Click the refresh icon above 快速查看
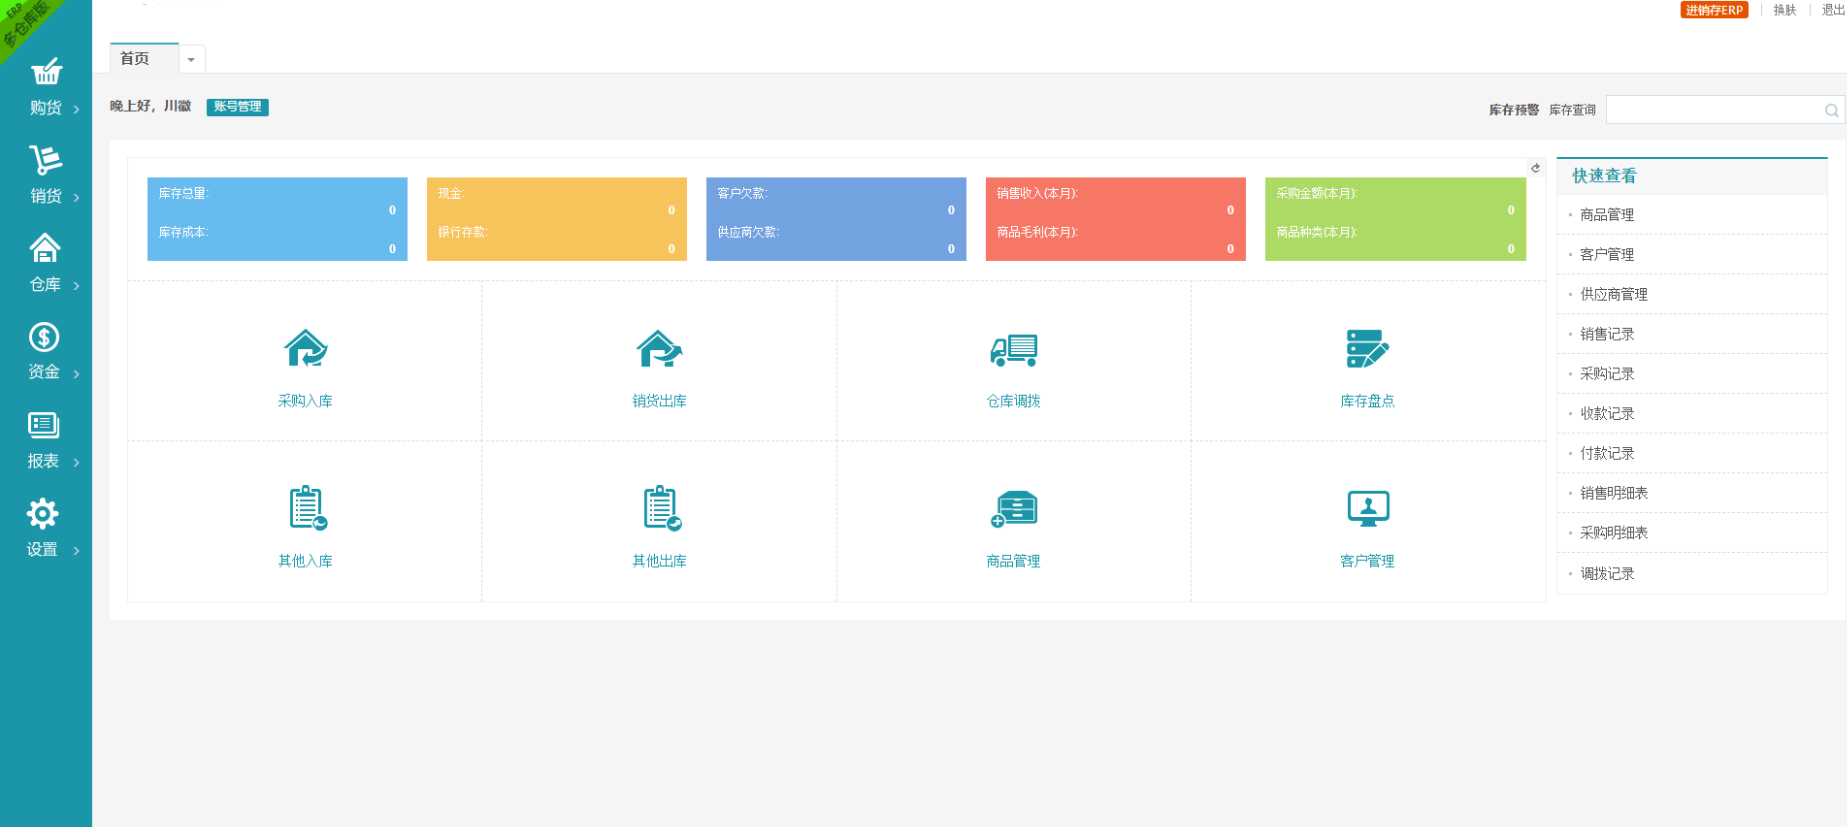Viewport: 1847px width, 827px height. point(1536,168)
